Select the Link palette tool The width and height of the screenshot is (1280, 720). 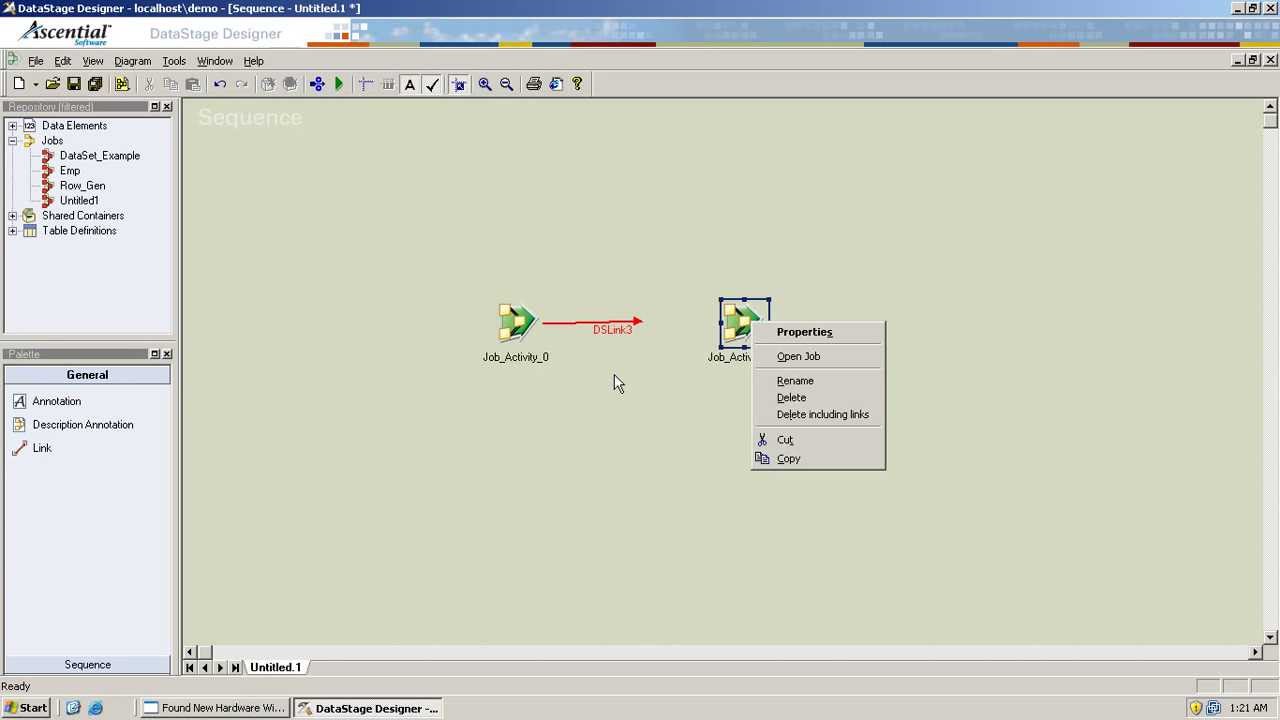[42, 448]
